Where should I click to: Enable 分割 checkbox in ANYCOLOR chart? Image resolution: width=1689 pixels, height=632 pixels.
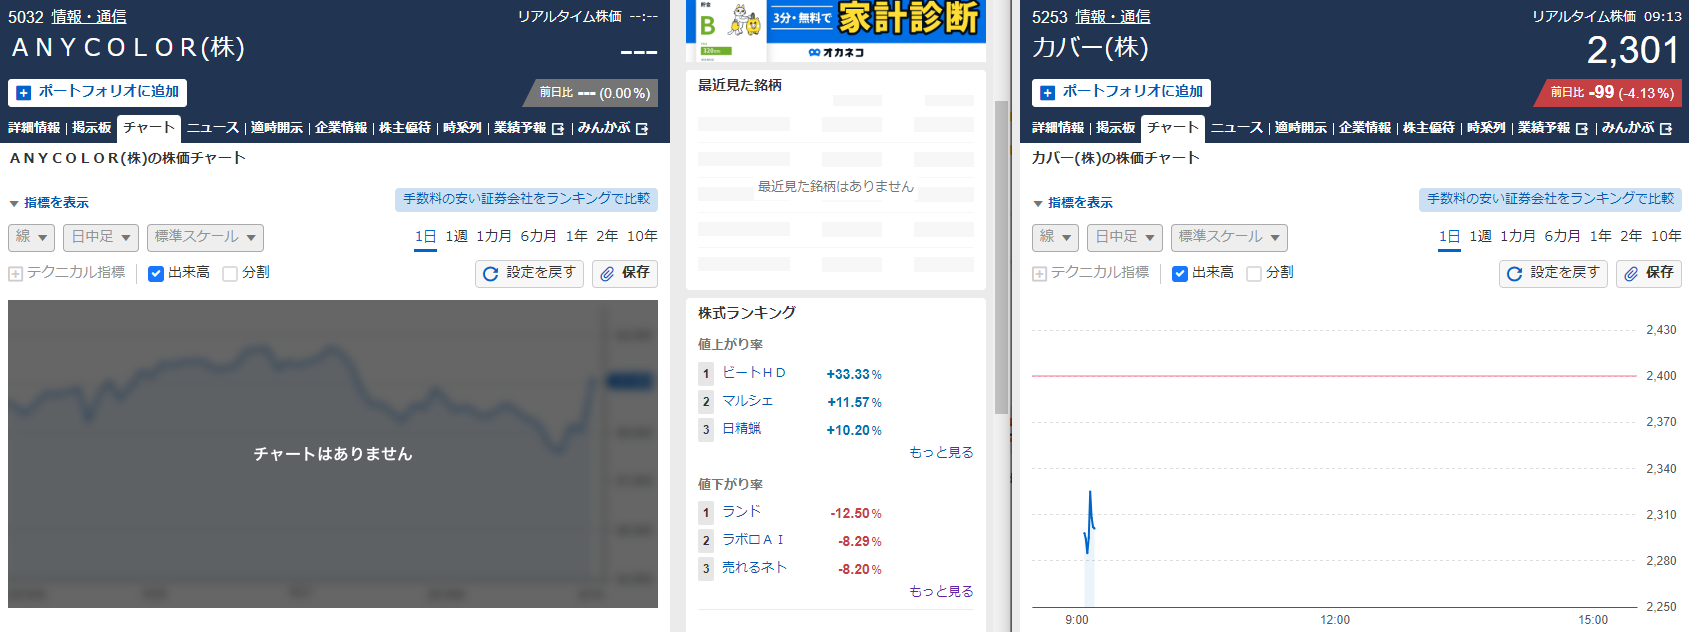click(230, 273)
